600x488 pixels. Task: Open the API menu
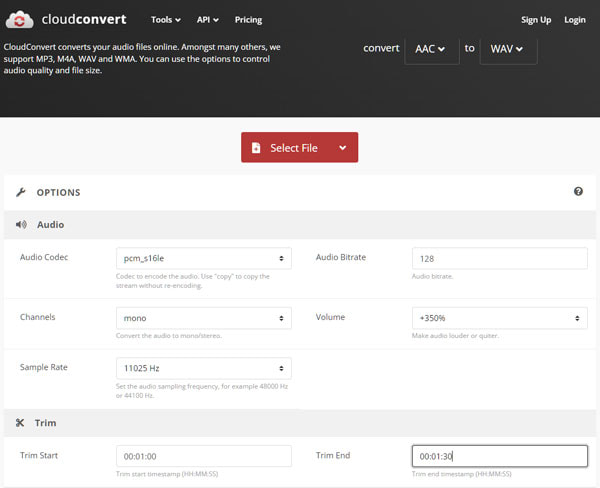tap(207, 20)
